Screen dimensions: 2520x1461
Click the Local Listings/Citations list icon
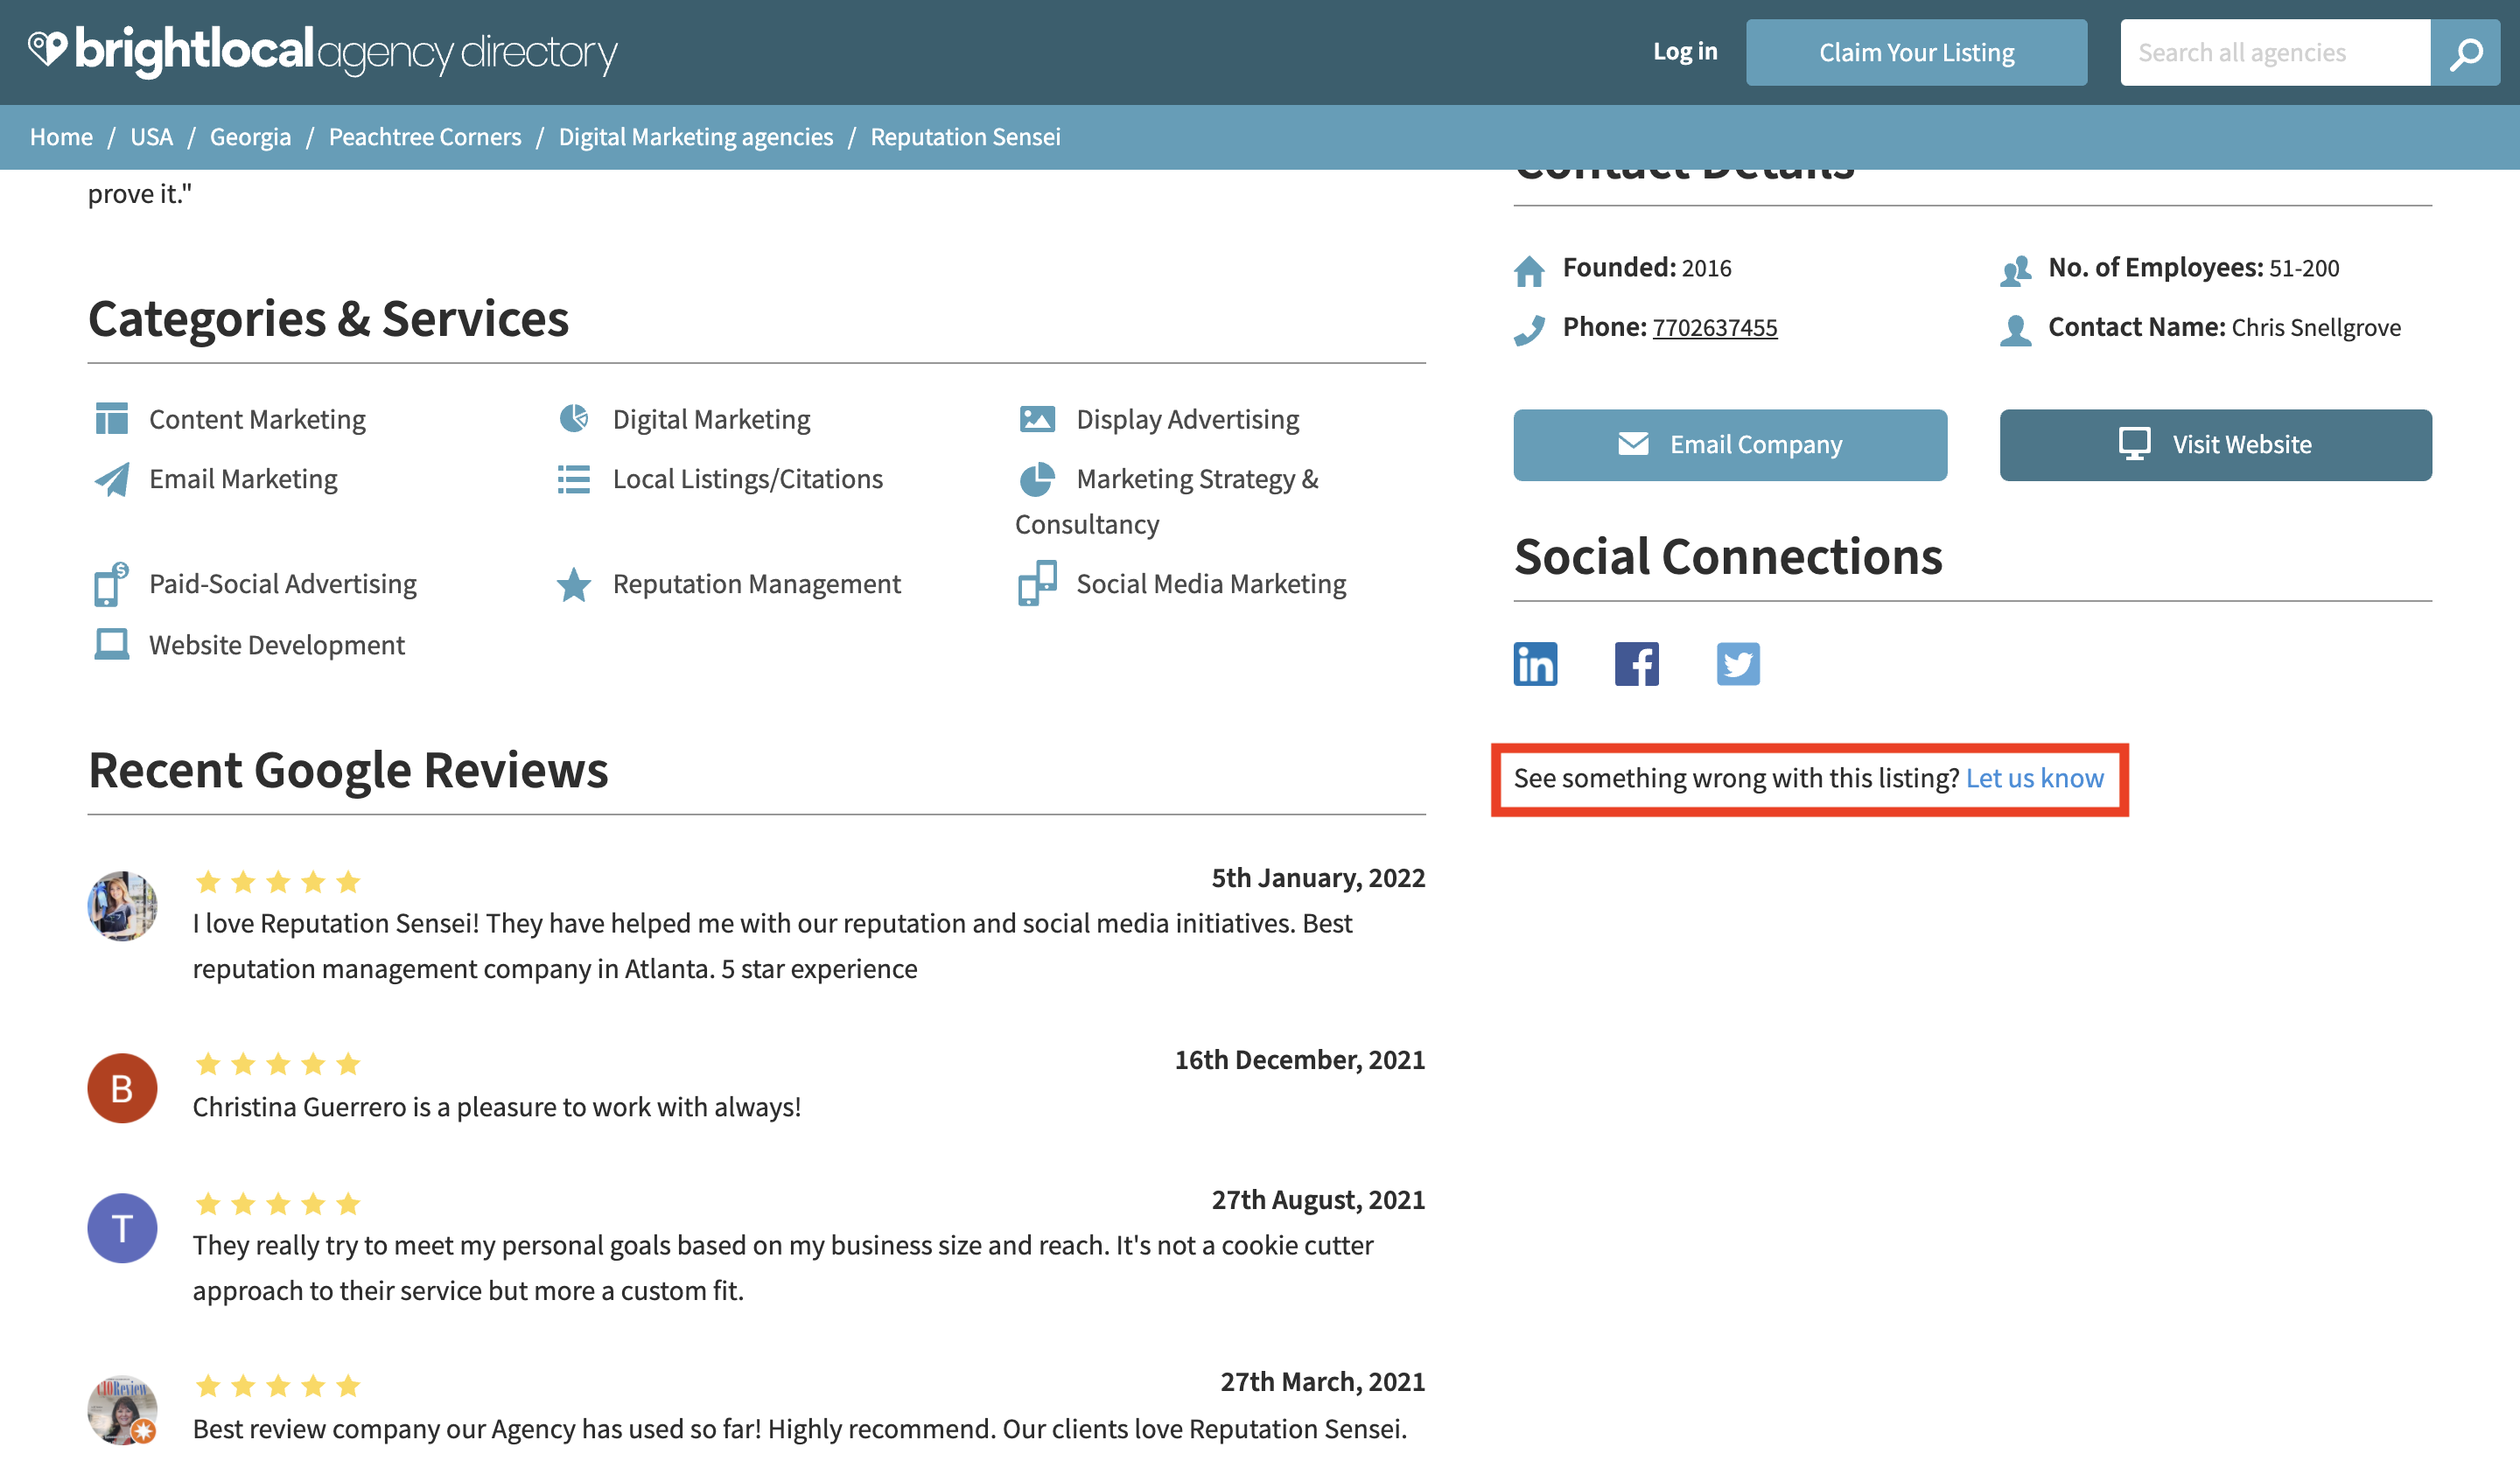click(574, 479)
